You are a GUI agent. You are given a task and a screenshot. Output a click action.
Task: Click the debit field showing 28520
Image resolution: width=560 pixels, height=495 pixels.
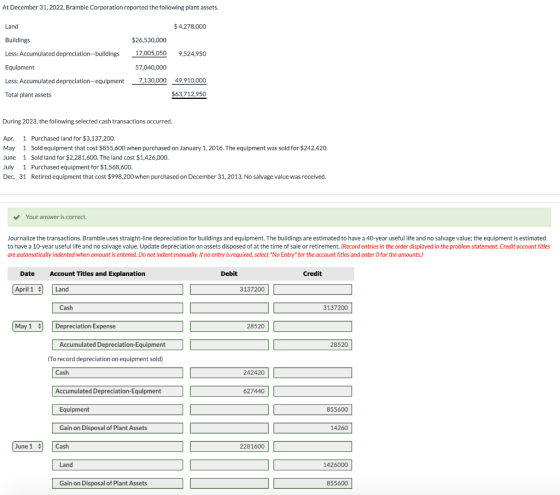click(229, 326)
